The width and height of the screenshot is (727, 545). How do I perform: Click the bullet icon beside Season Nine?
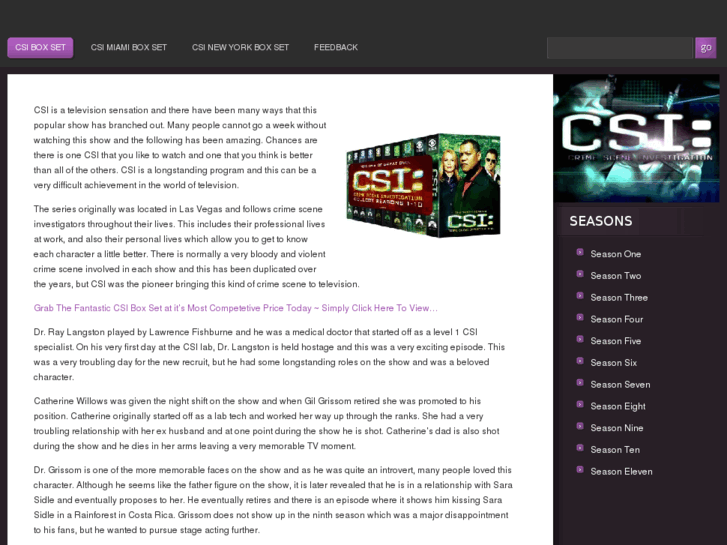click(580, 426)
